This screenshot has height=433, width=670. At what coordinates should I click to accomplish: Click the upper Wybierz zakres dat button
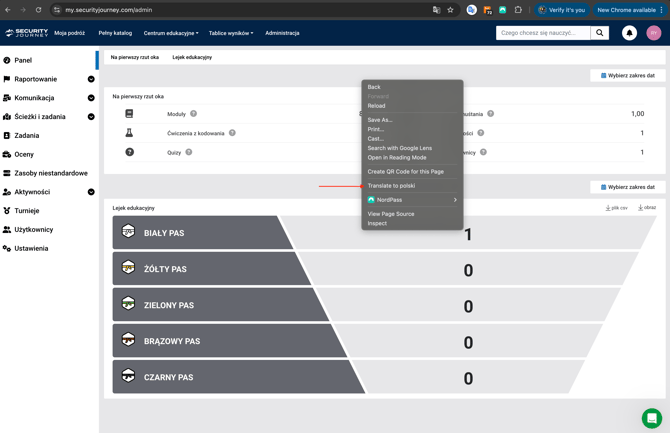(628, 76)
